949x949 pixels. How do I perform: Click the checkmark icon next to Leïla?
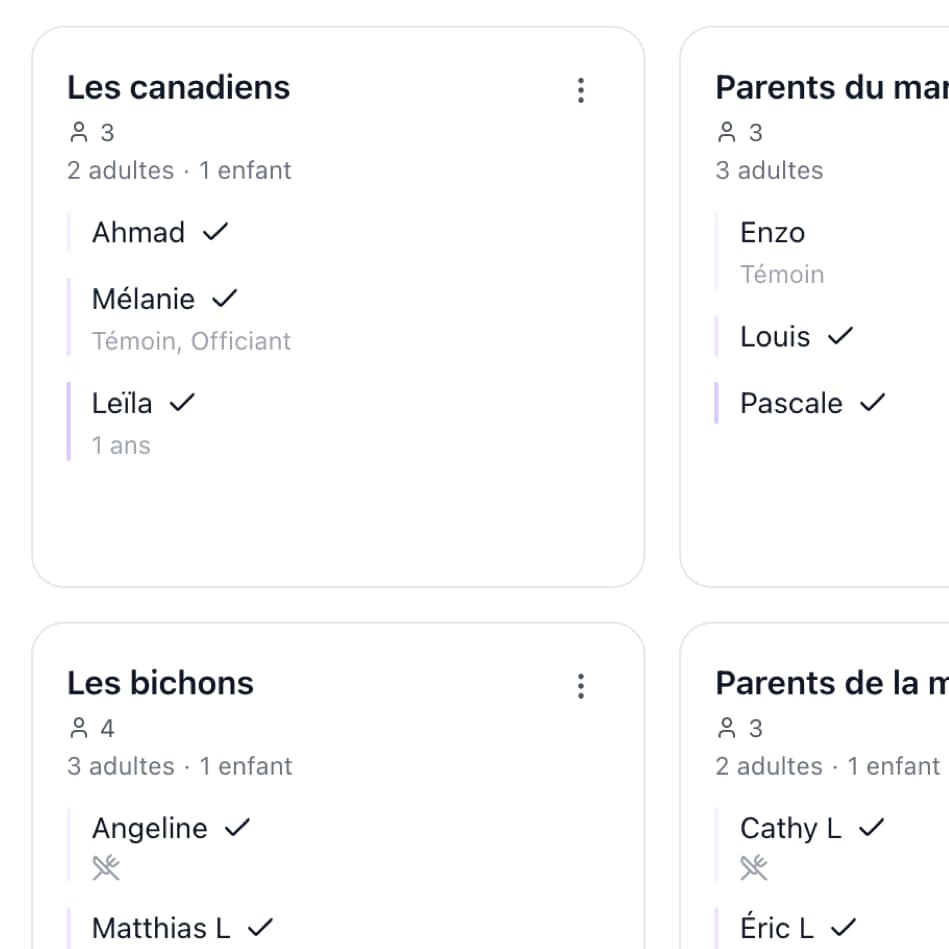(181, 402)
